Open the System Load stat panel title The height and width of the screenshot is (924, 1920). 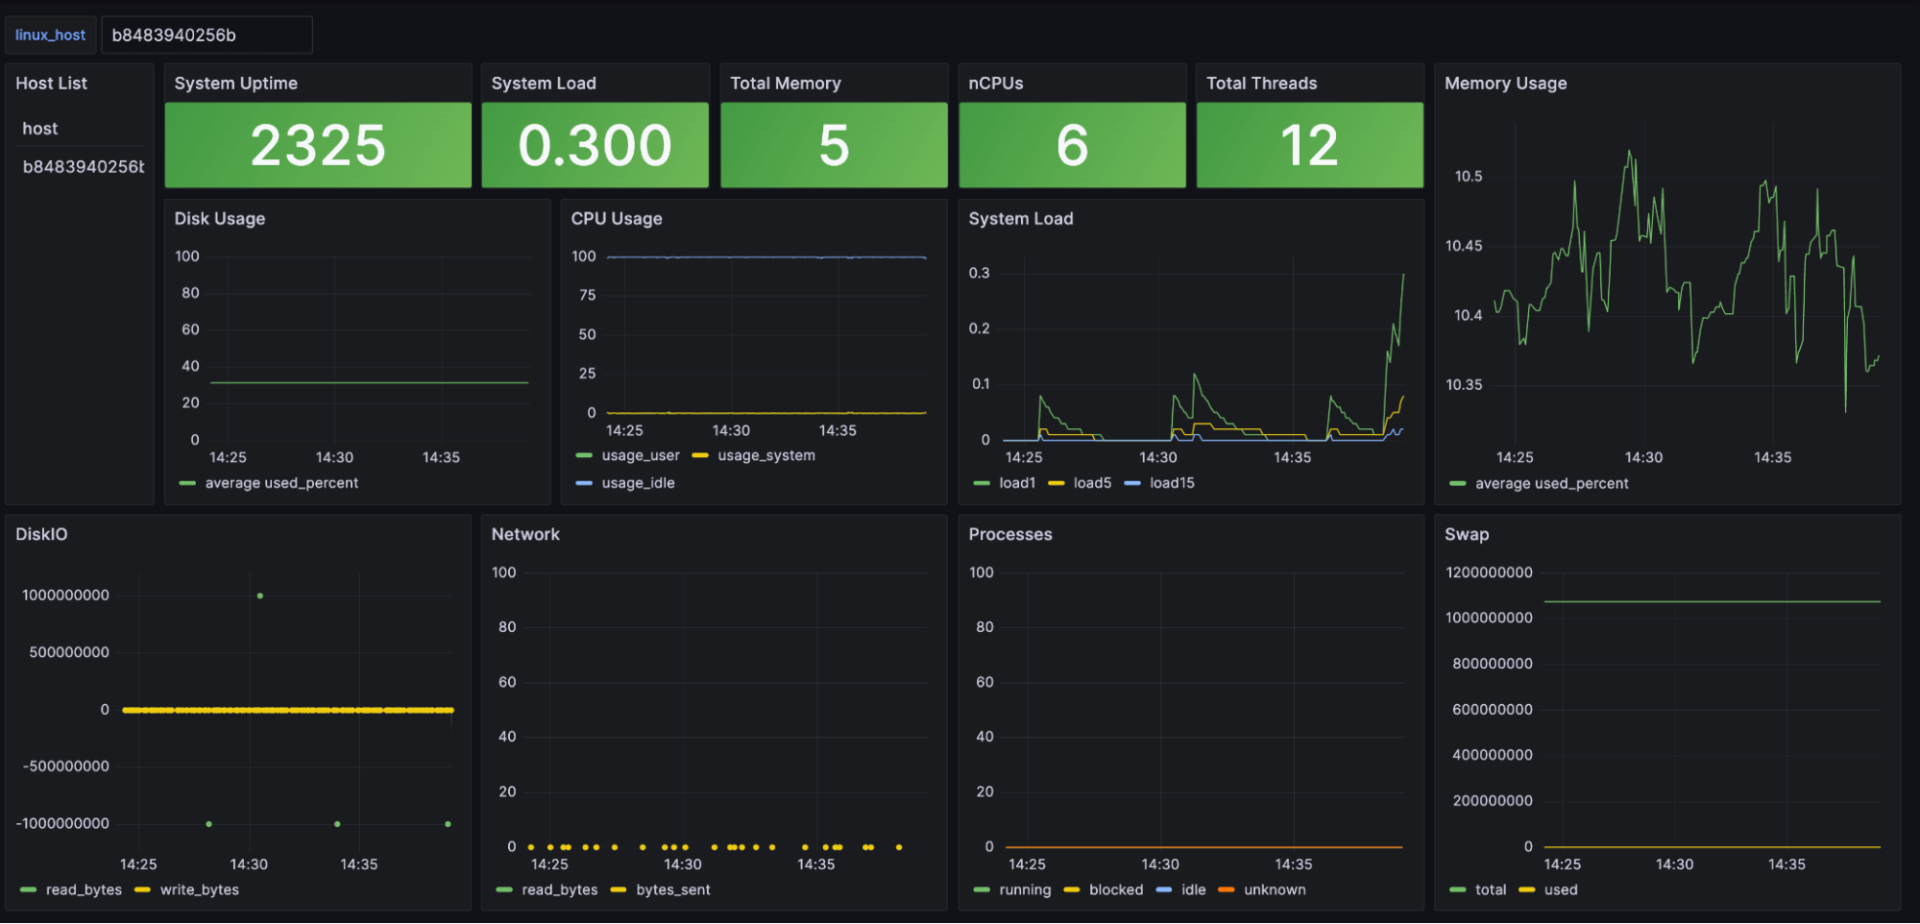pyautogui.click(x=543, y=83)
